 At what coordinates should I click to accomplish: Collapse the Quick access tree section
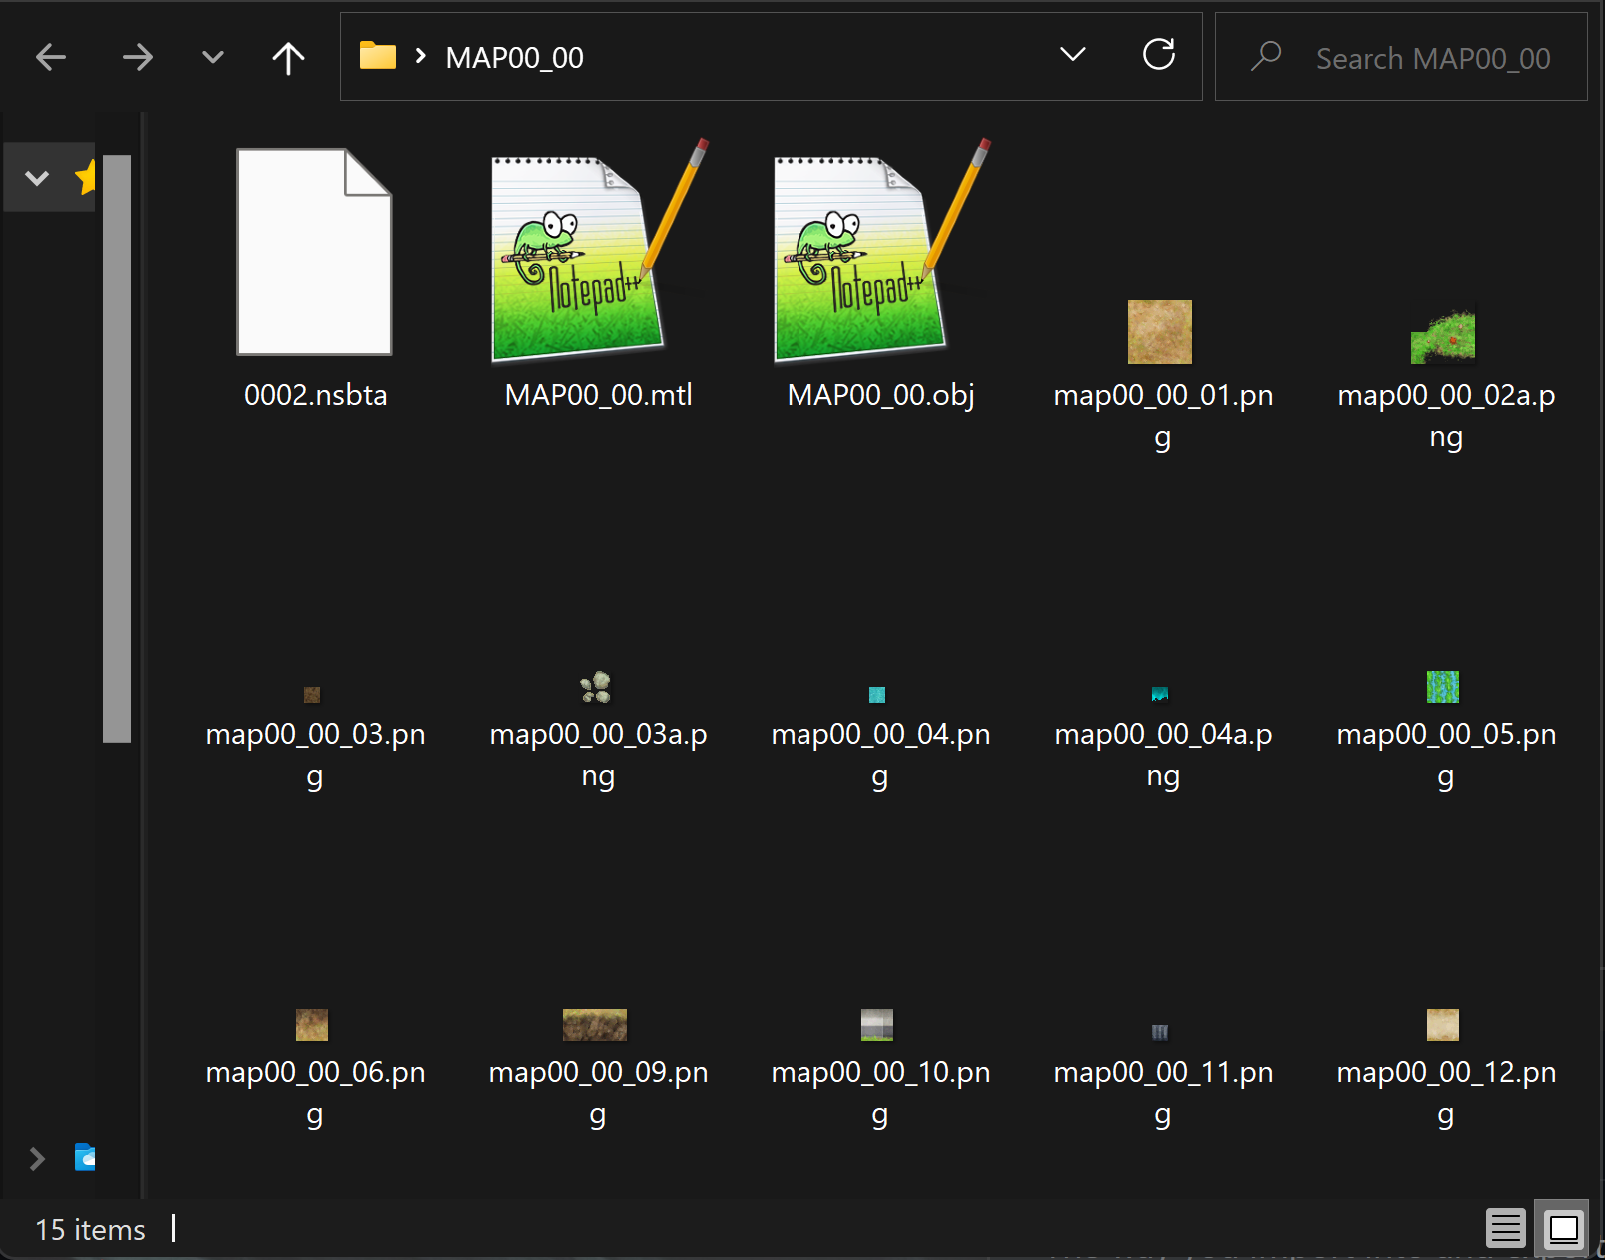pyautogui.click(x=37, y=179)
